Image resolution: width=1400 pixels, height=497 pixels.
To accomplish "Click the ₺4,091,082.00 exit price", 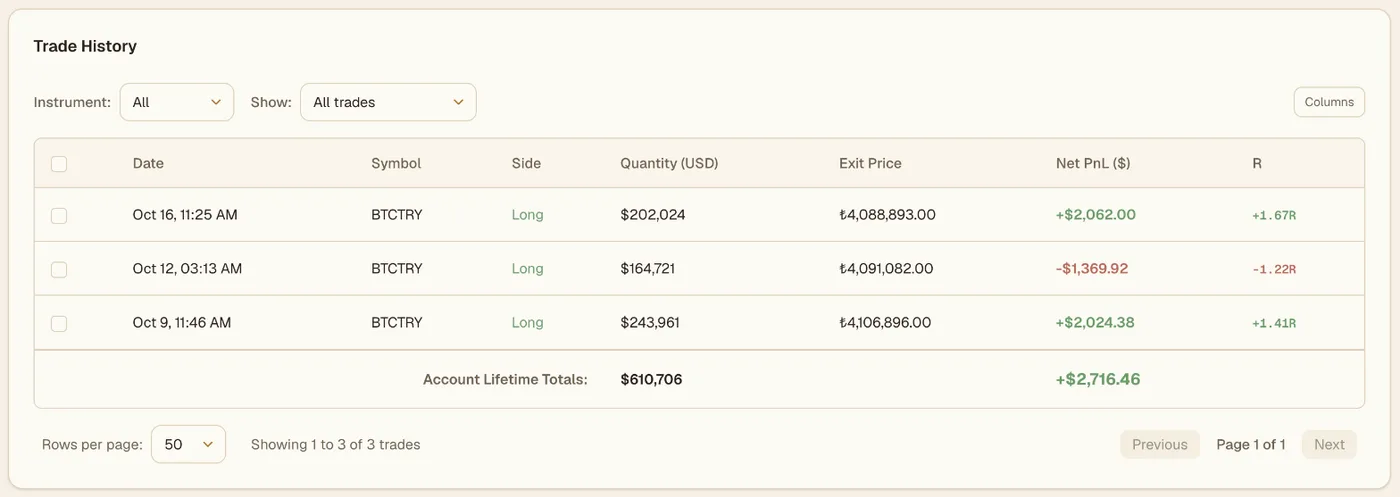I will pos(886,269).
